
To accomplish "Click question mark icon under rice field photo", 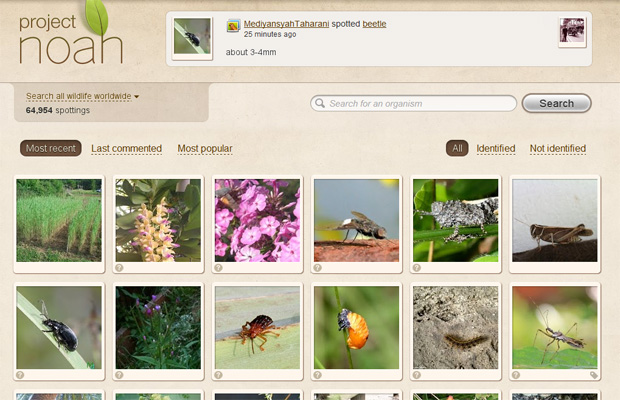I will (x=20, y=268).
